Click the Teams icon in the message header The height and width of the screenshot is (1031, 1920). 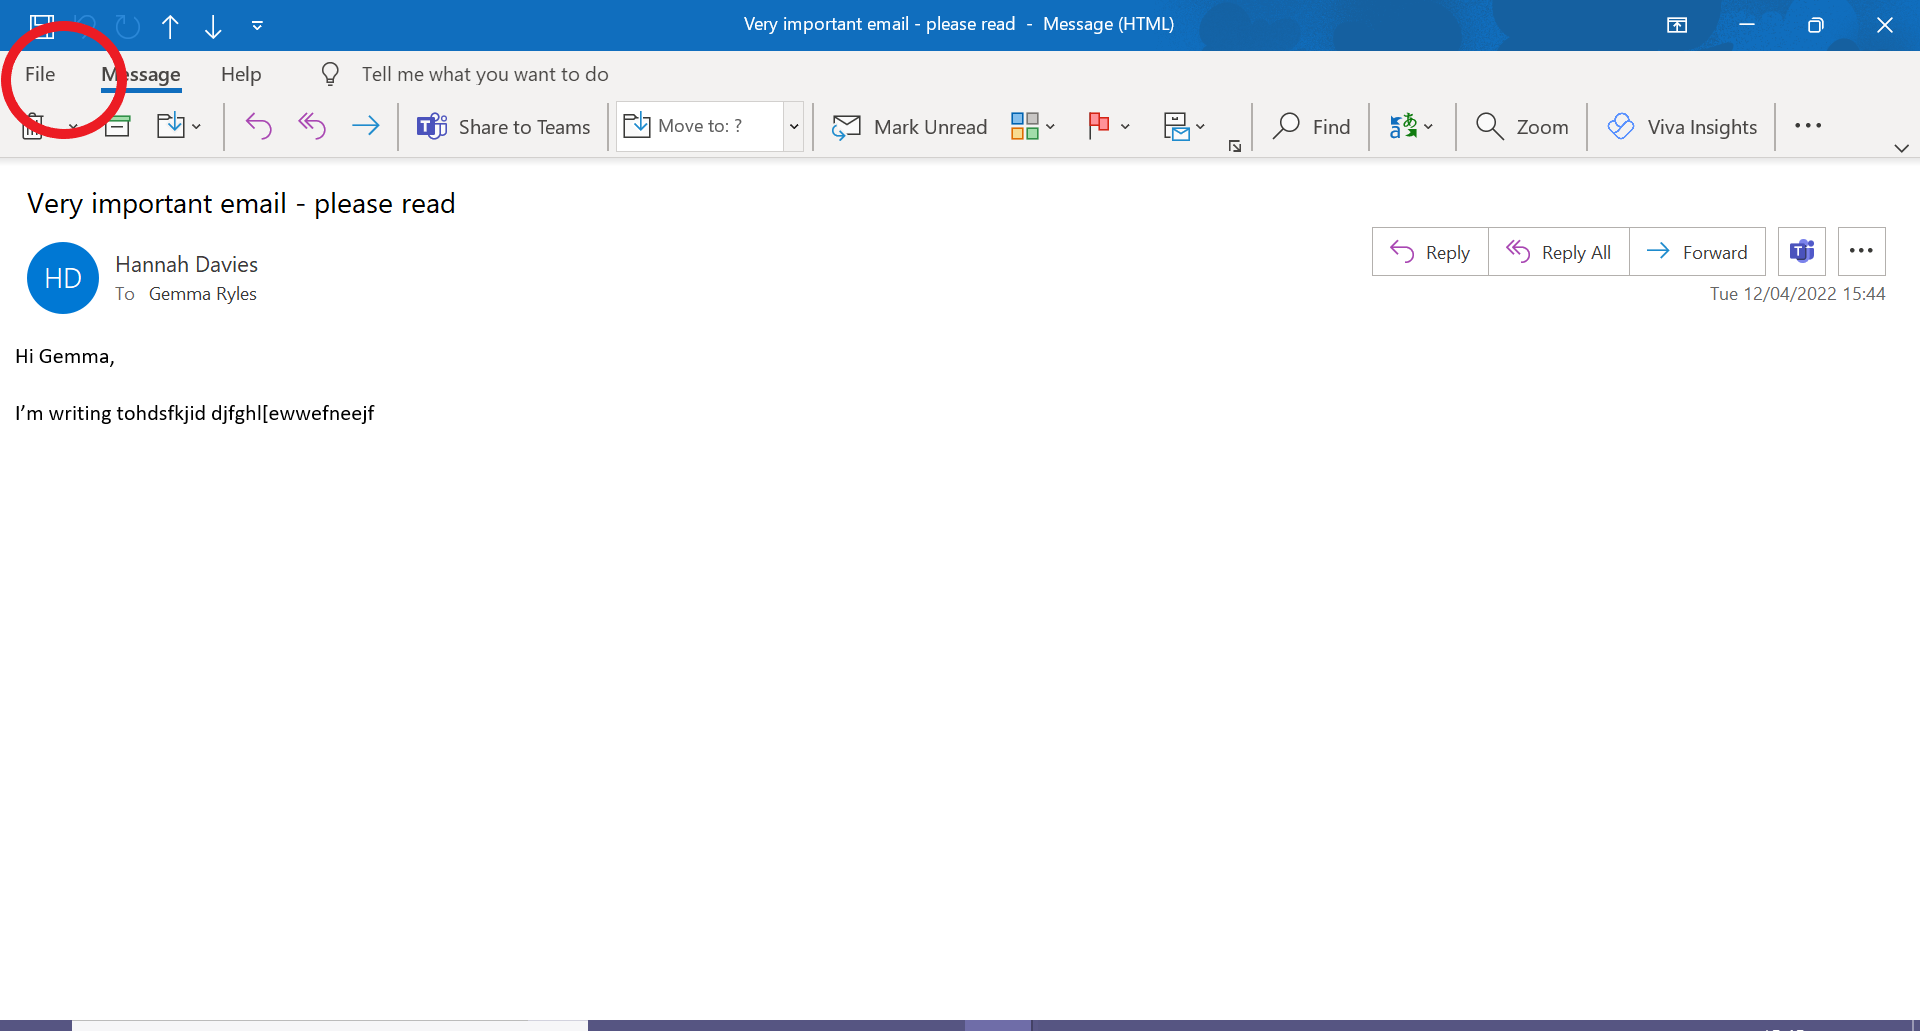(x=1802, y=252)
